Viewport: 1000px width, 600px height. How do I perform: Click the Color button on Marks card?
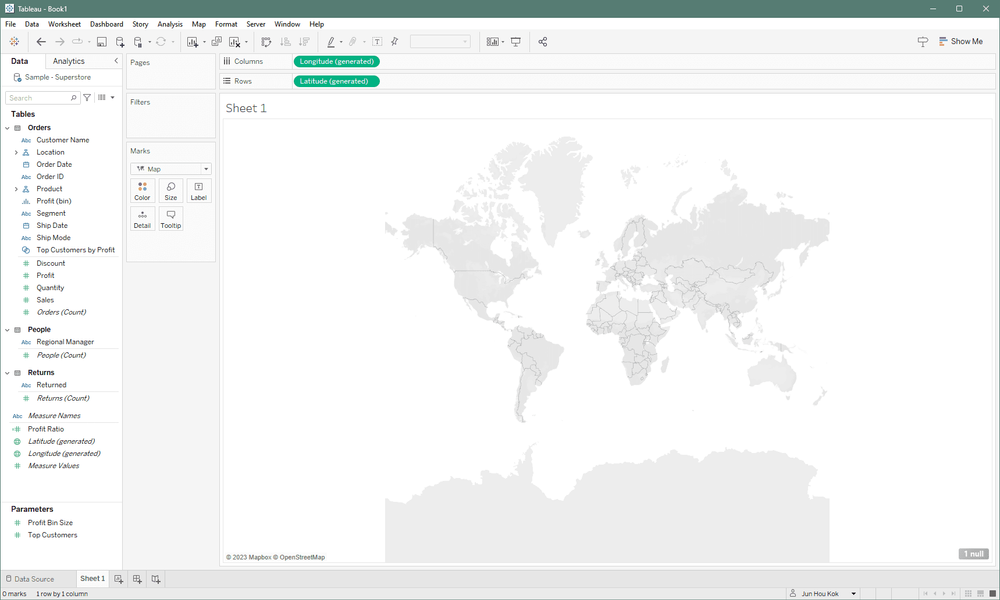(142, 191)
